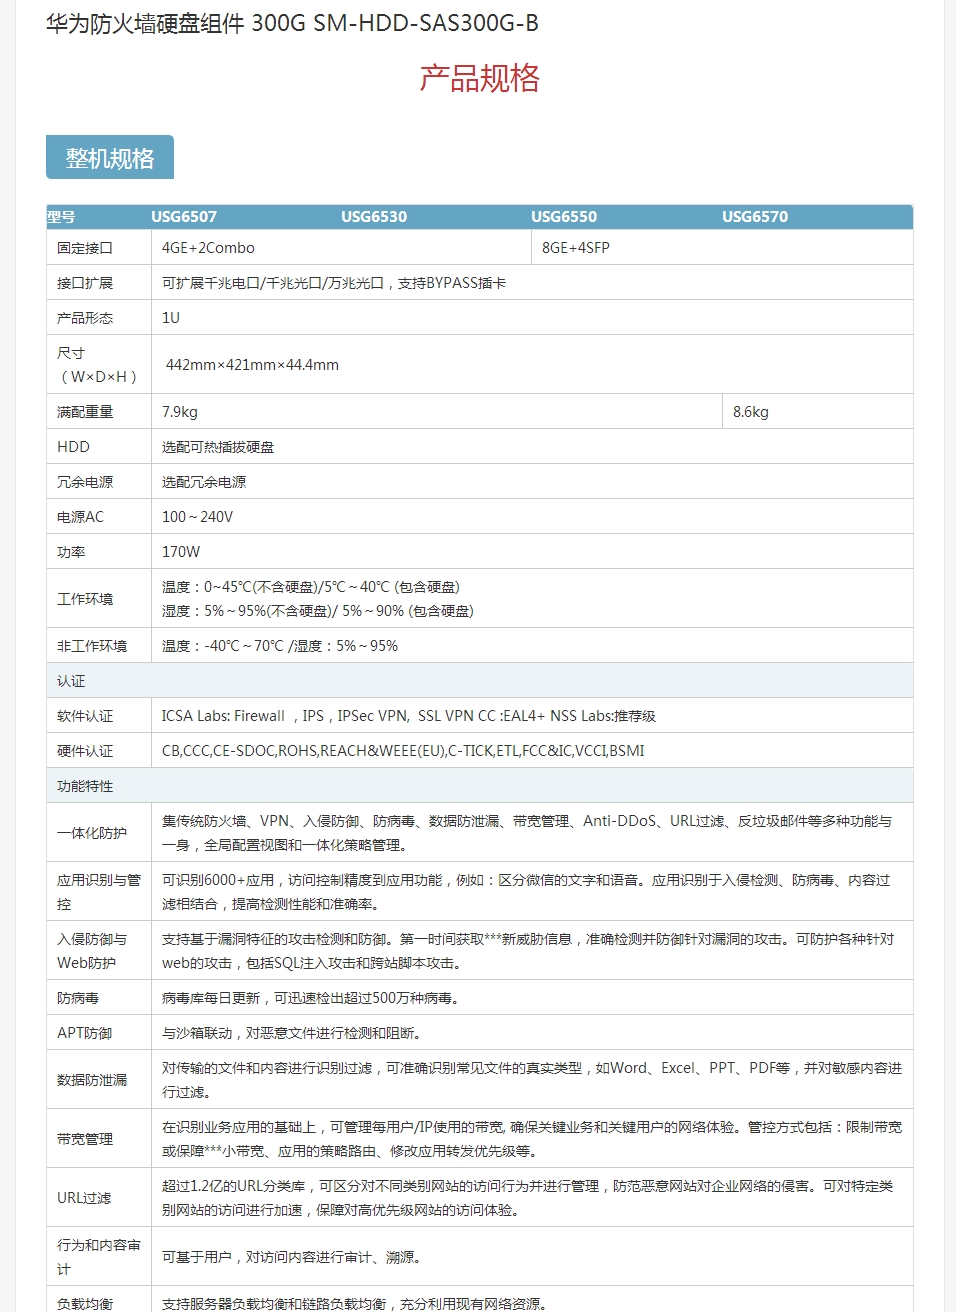Click the 170W power value
This screenshot has height=1312, width=956.
click(x=181, y=552)
